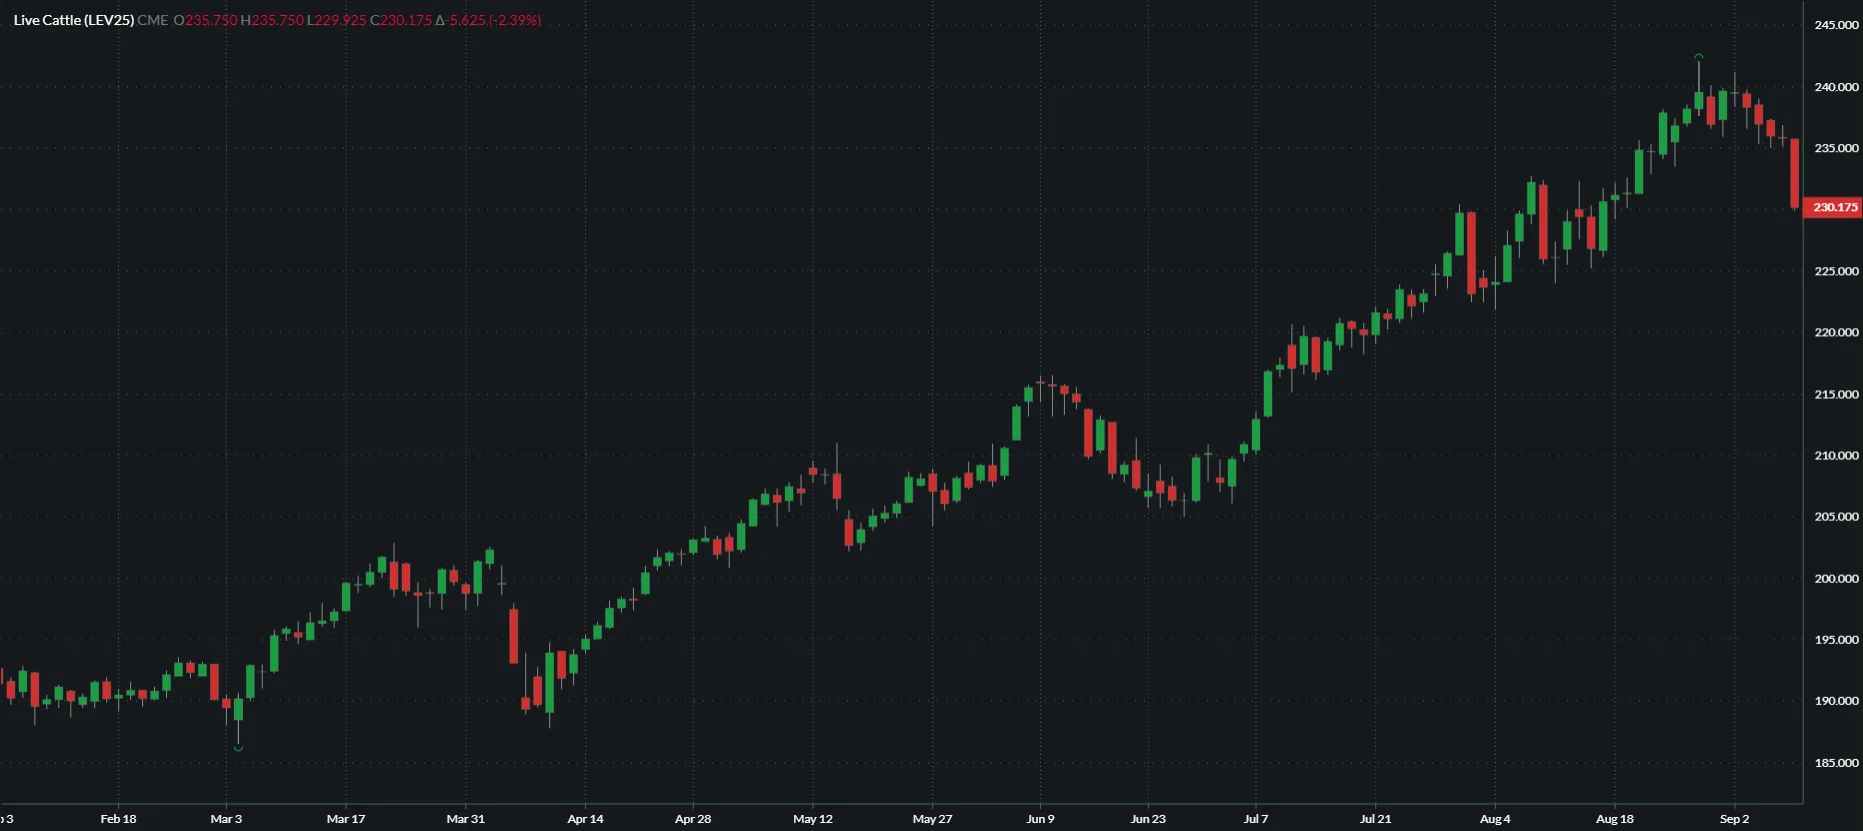Screen dimensions: 1863x831
Task: Click the 245.000 price axis label
Action: point(1836,25)
